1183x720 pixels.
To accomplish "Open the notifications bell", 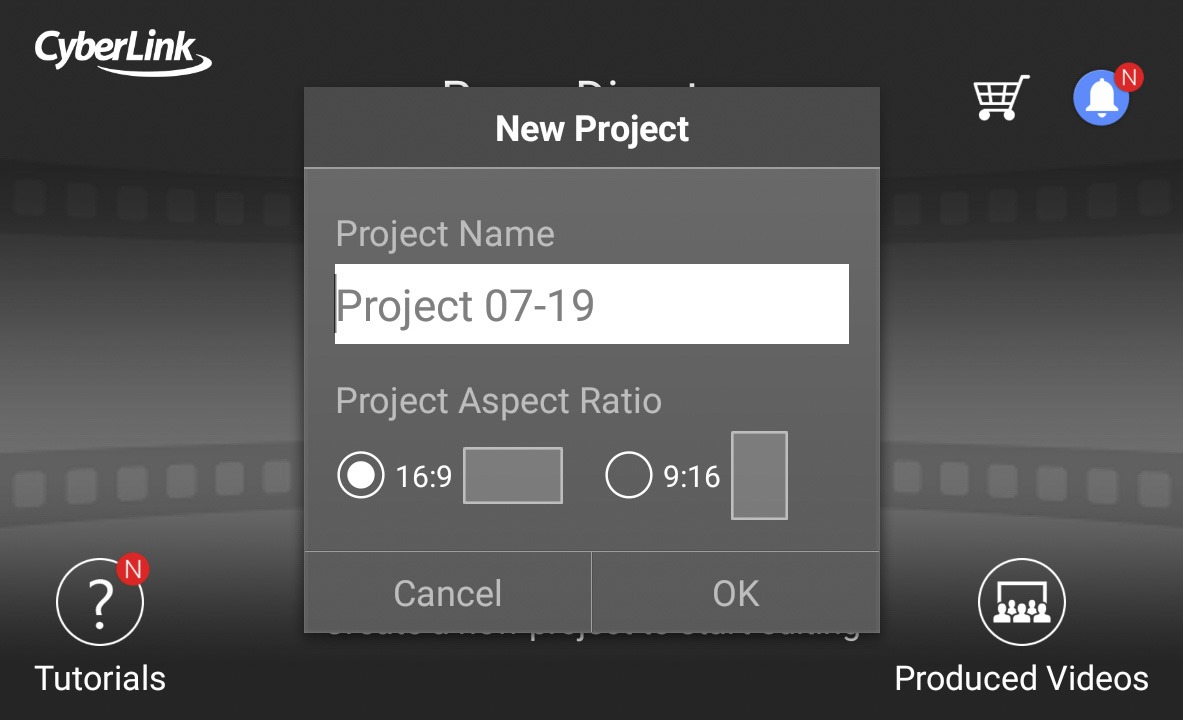I will point(1101,98).
